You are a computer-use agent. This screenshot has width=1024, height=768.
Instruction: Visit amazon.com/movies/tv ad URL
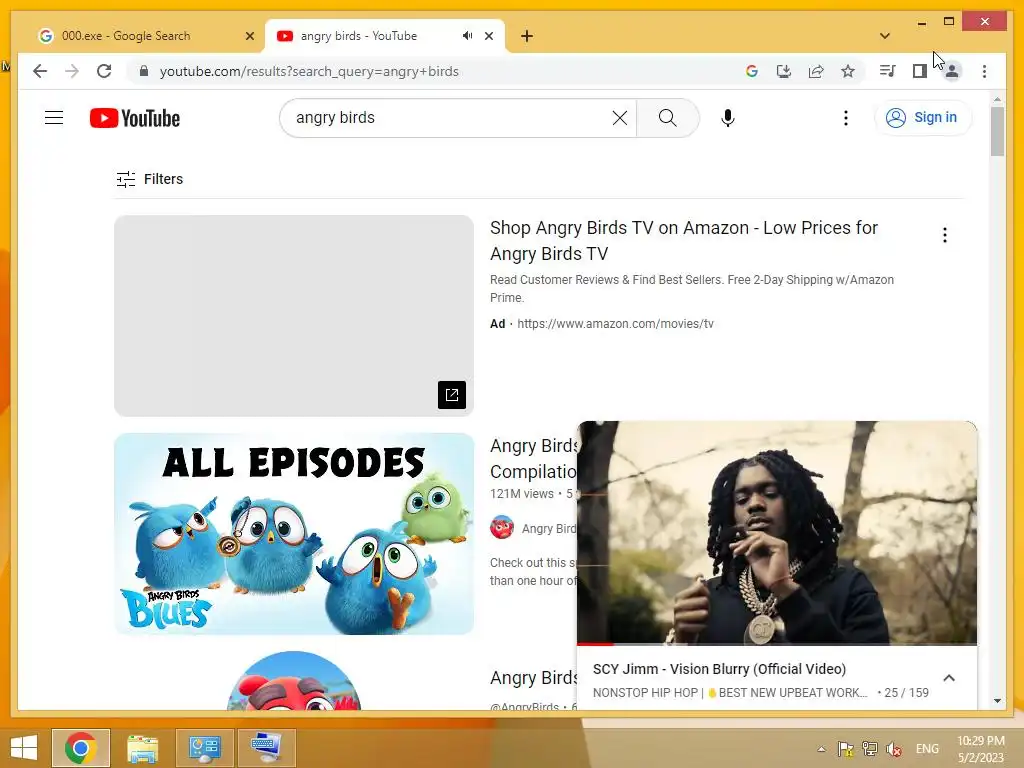click(x=615, y=324)
